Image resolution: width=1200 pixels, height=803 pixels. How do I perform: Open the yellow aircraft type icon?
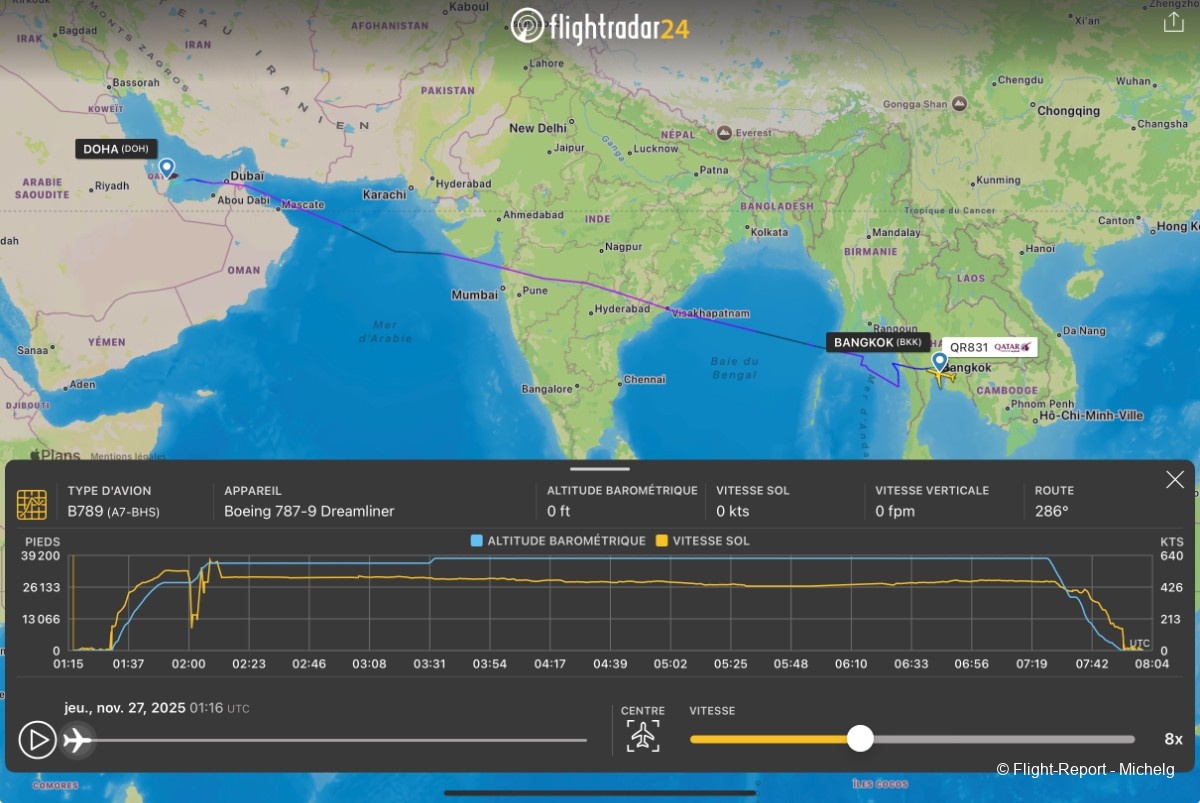point(32,504)
